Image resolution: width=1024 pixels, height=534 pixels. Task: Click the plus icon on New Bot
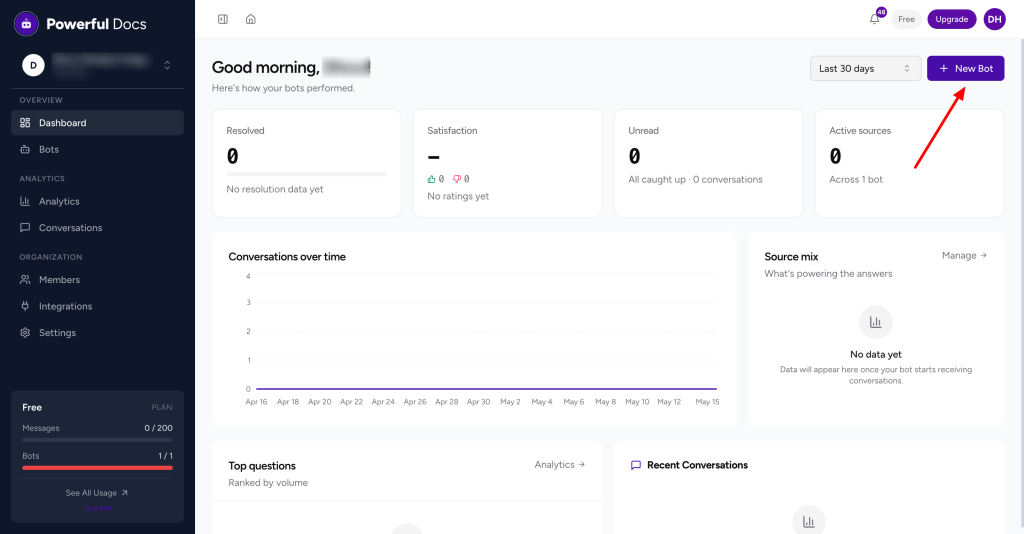(x=944, y=69)
